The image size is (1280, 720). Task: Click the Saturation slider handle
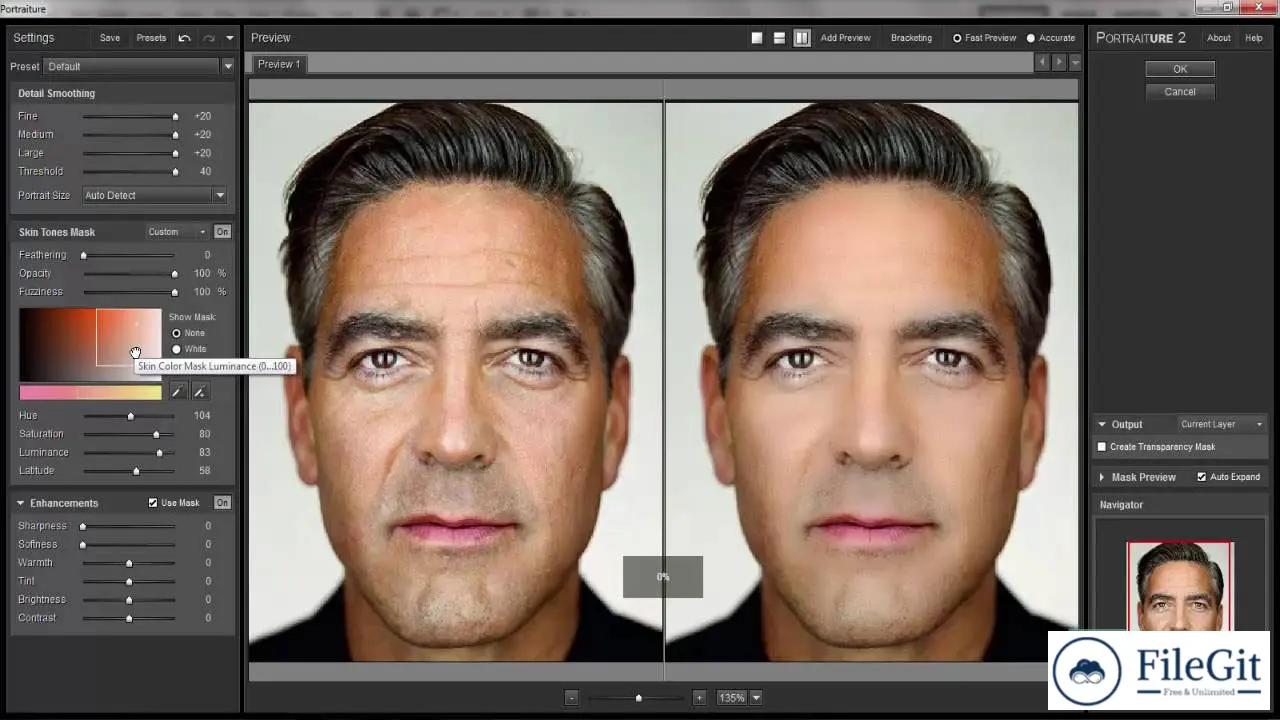pos(156,434)
